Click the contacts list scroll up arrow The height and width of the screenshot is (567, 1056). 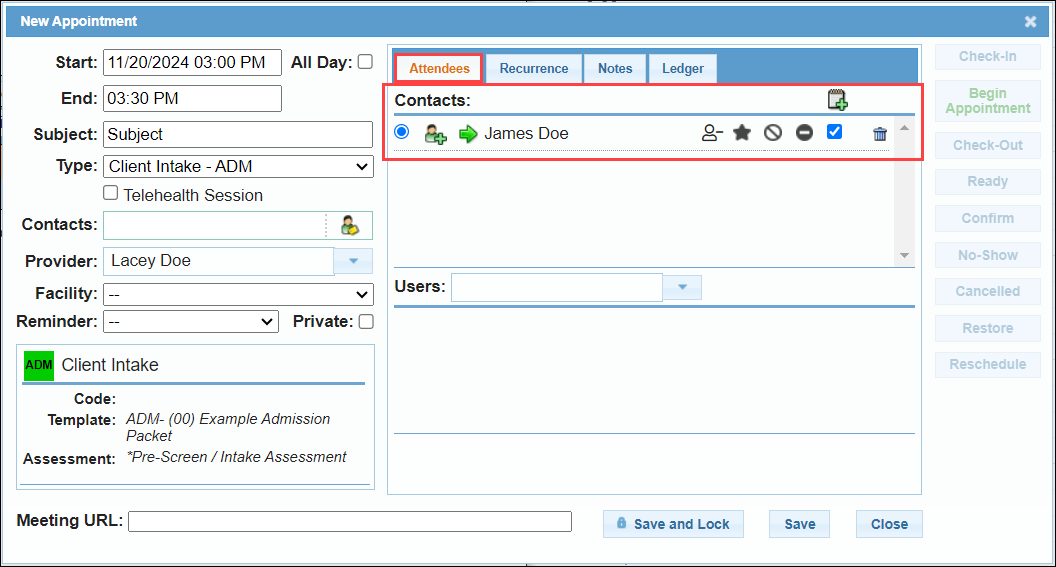pyautogui.click(x=904, y=128)
